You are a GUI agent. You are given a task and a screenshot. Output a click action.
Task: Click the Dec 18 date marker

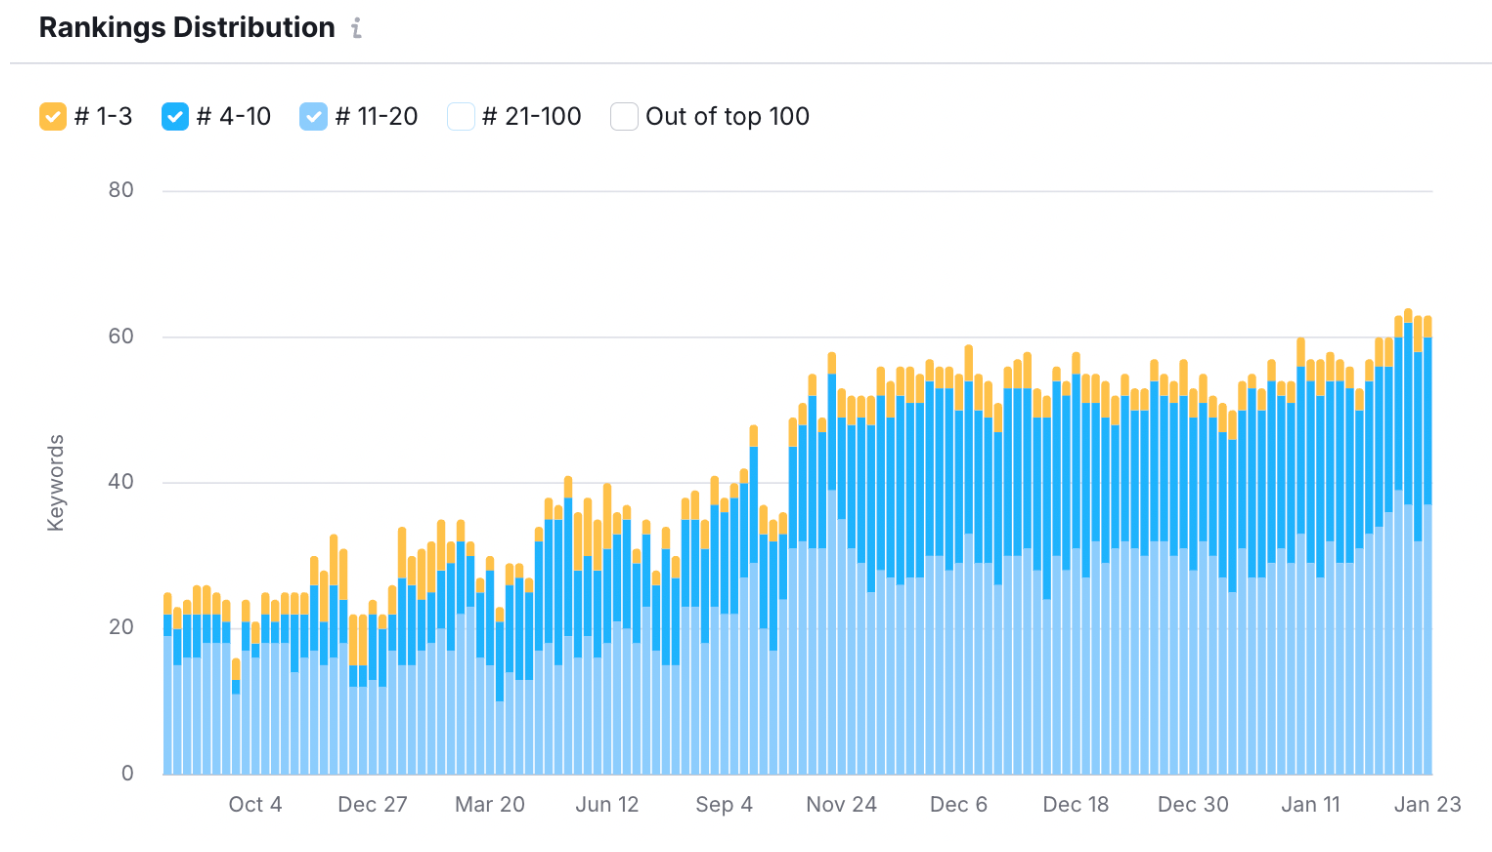(1075, 804)
